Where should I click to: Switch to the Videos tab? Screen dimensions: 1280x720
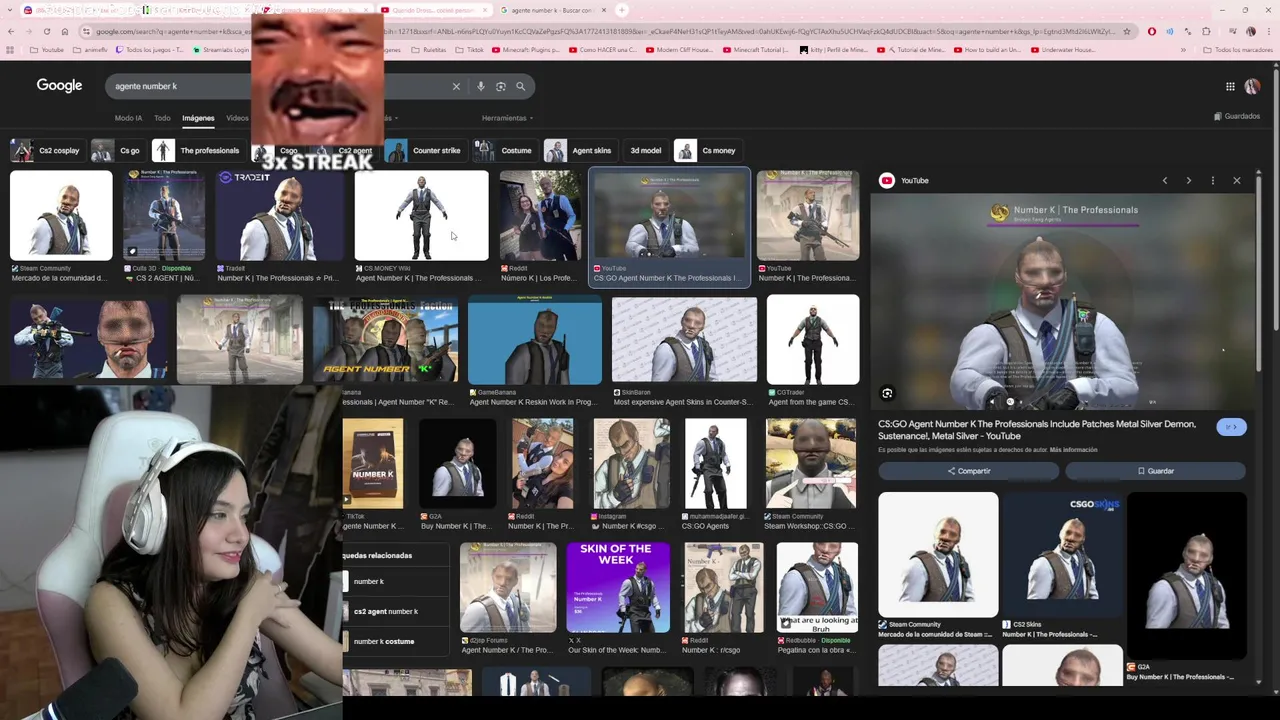pyautogui.click(x=237, y=118)
